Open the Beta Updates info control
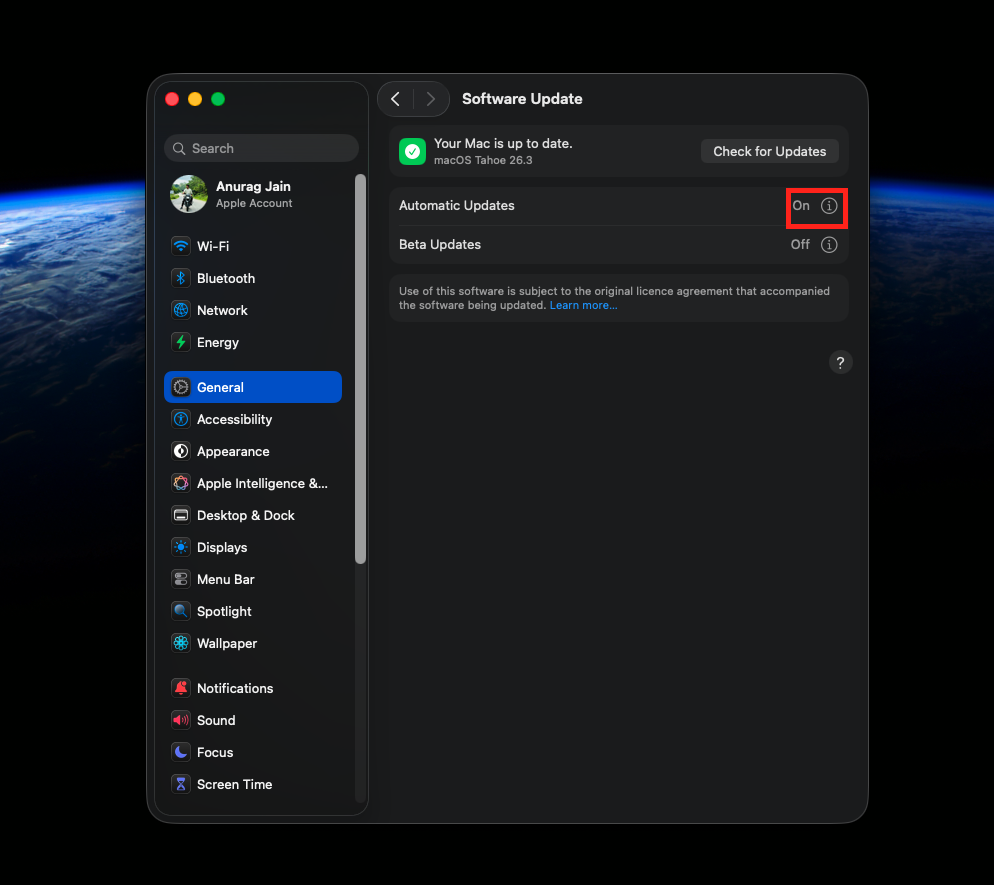This screenshot has width=994, height=885. tap(828, 244)
